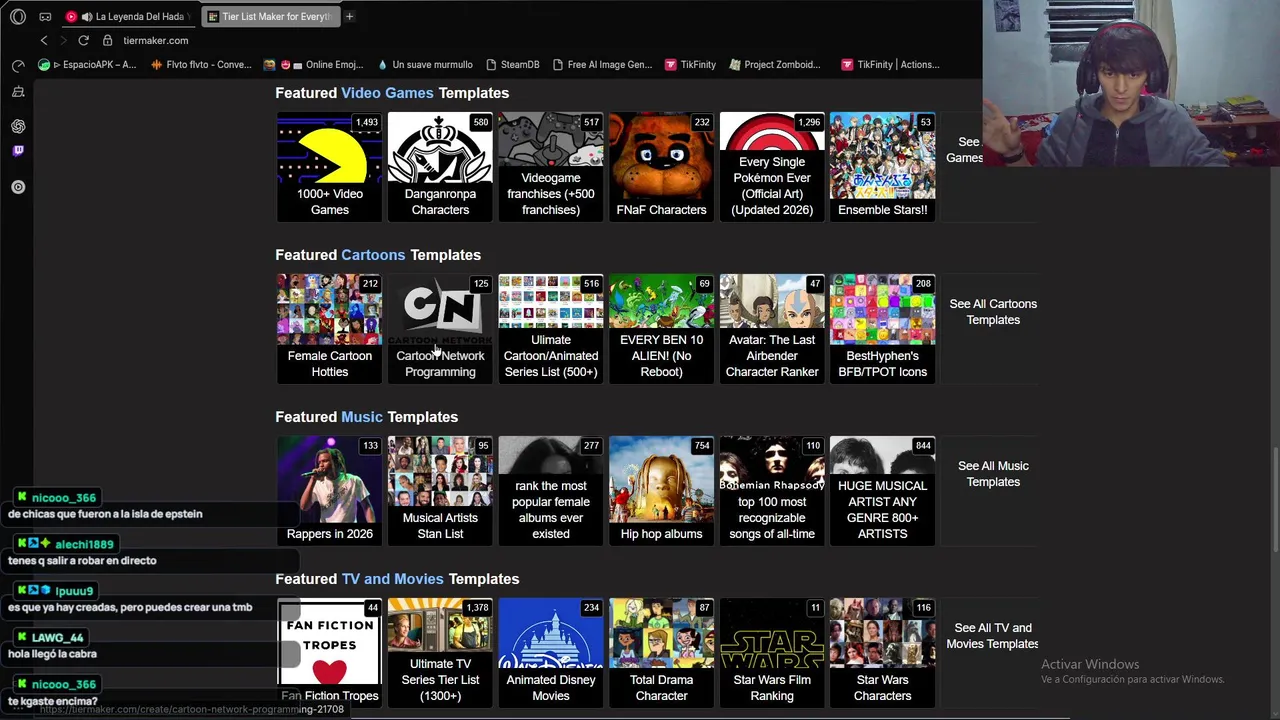Open Ultimate TV Series Tier List template

click(x=440, y=653)
